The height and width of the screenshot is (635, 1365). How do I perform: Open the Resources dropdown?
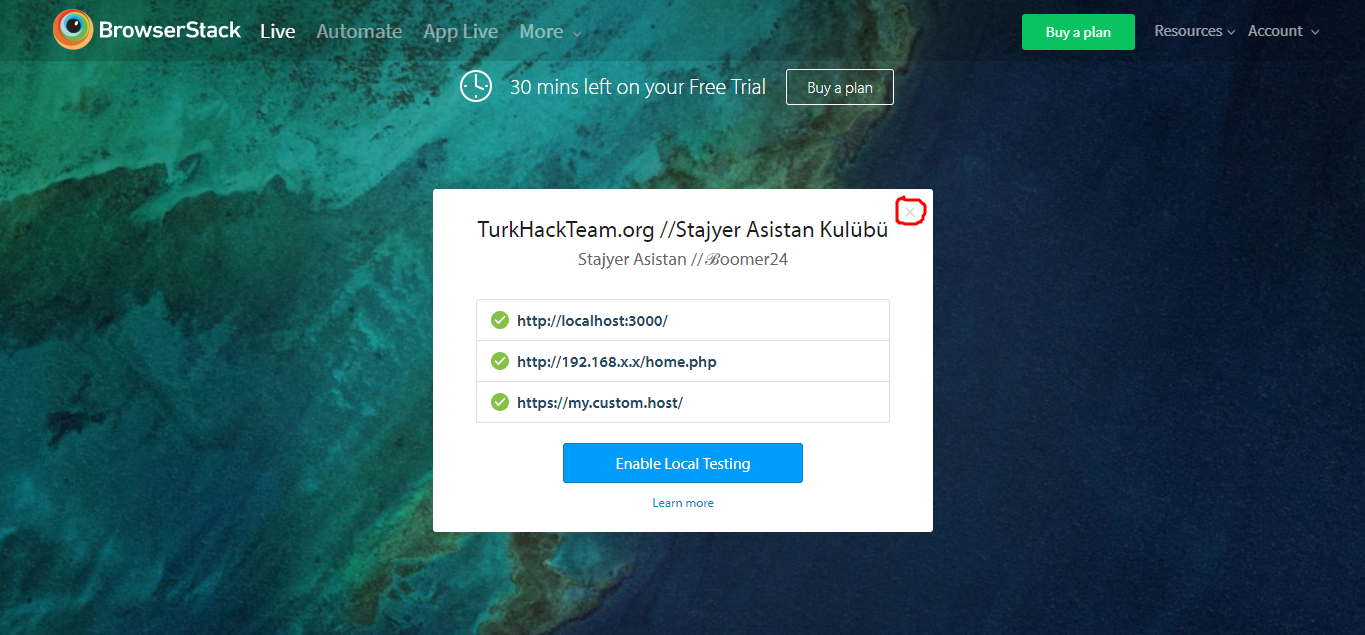[1194, 31]
